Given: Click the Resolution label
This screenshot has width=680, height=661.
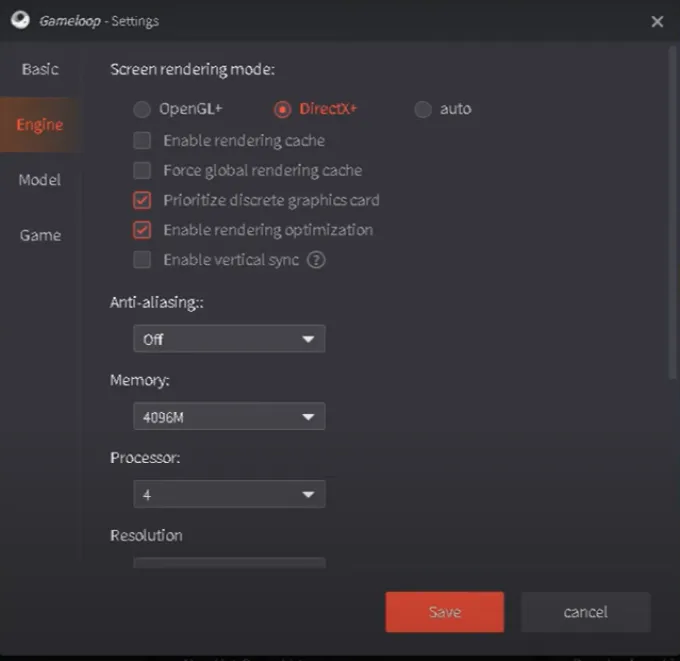Looking at the screenshot, I should [x=146, y=536].
